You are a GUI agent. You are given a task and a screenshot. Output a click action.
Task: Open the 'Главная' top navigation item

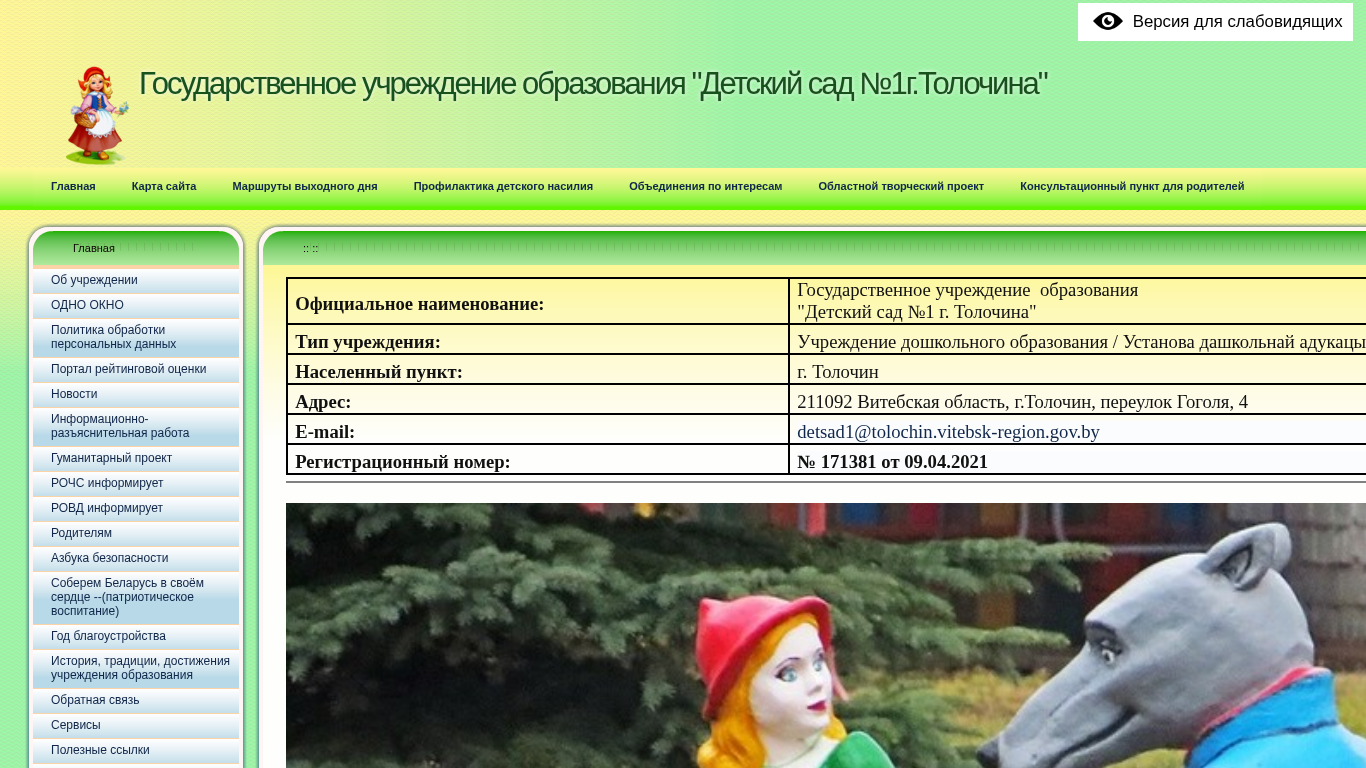click(x=73, y=186)
